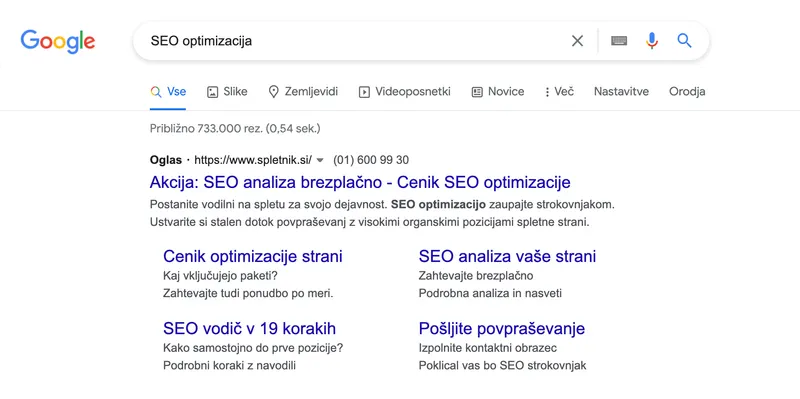The width and height of the screenshot is (800, 399).
Task: Click text Podrobna analiza in nasveti
Action: pyautogui.click(x=490, y=294)
